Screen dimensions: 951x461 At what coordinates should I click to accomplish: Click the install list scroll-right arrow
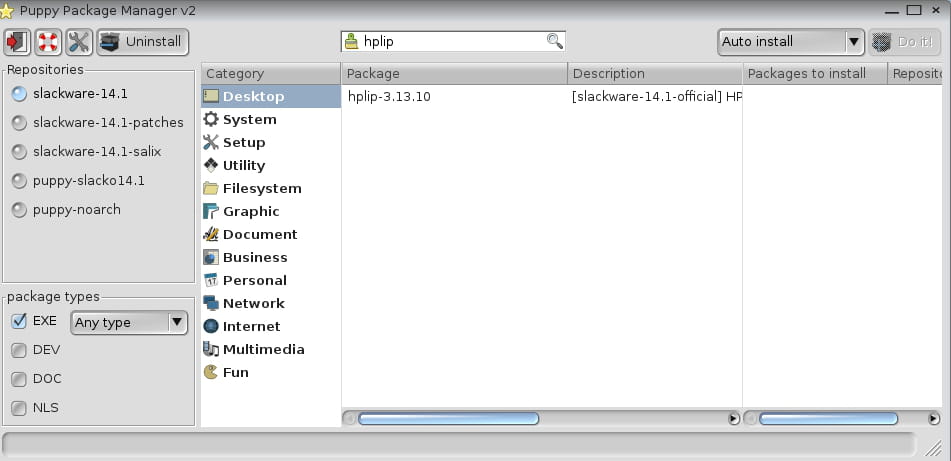click(x=934, y=419)
